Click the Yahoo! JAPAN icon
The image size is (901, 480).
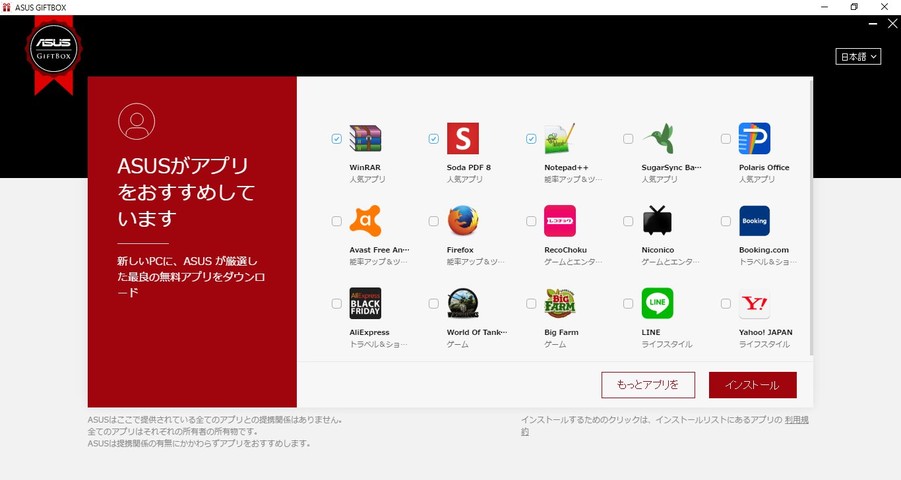(754, 304)
